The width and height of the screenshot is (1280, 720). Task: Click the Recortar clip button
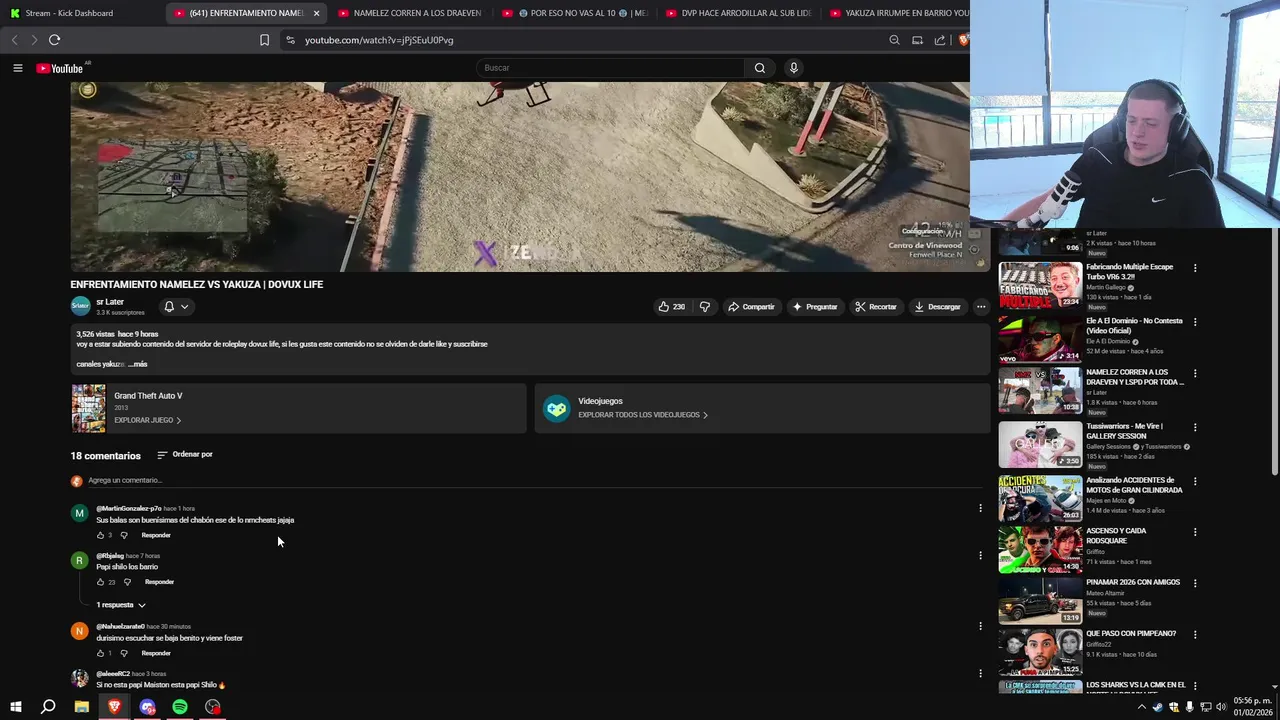click(876, 307)
